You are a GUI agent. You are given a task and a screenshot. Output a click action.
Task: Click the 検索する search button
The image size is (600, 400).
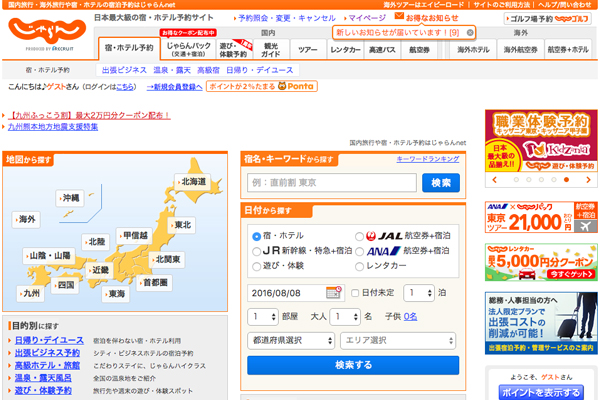pos(353,365)
